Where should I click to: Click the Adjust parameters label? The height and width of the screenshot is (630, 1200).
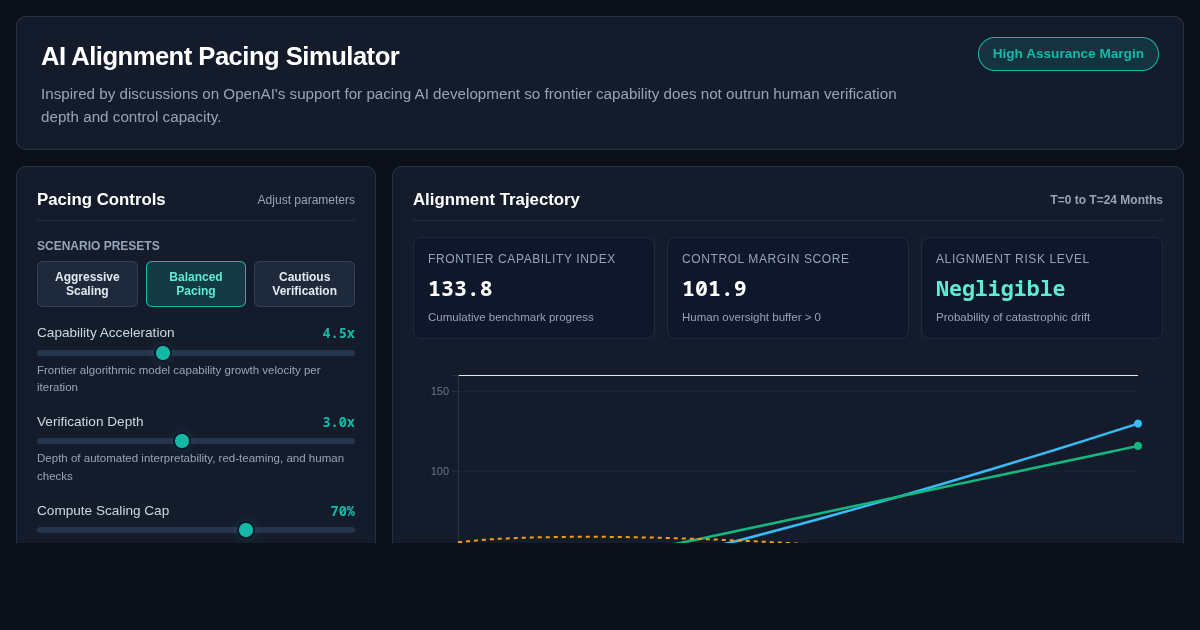pyautogui.click(x=306, y=200)
